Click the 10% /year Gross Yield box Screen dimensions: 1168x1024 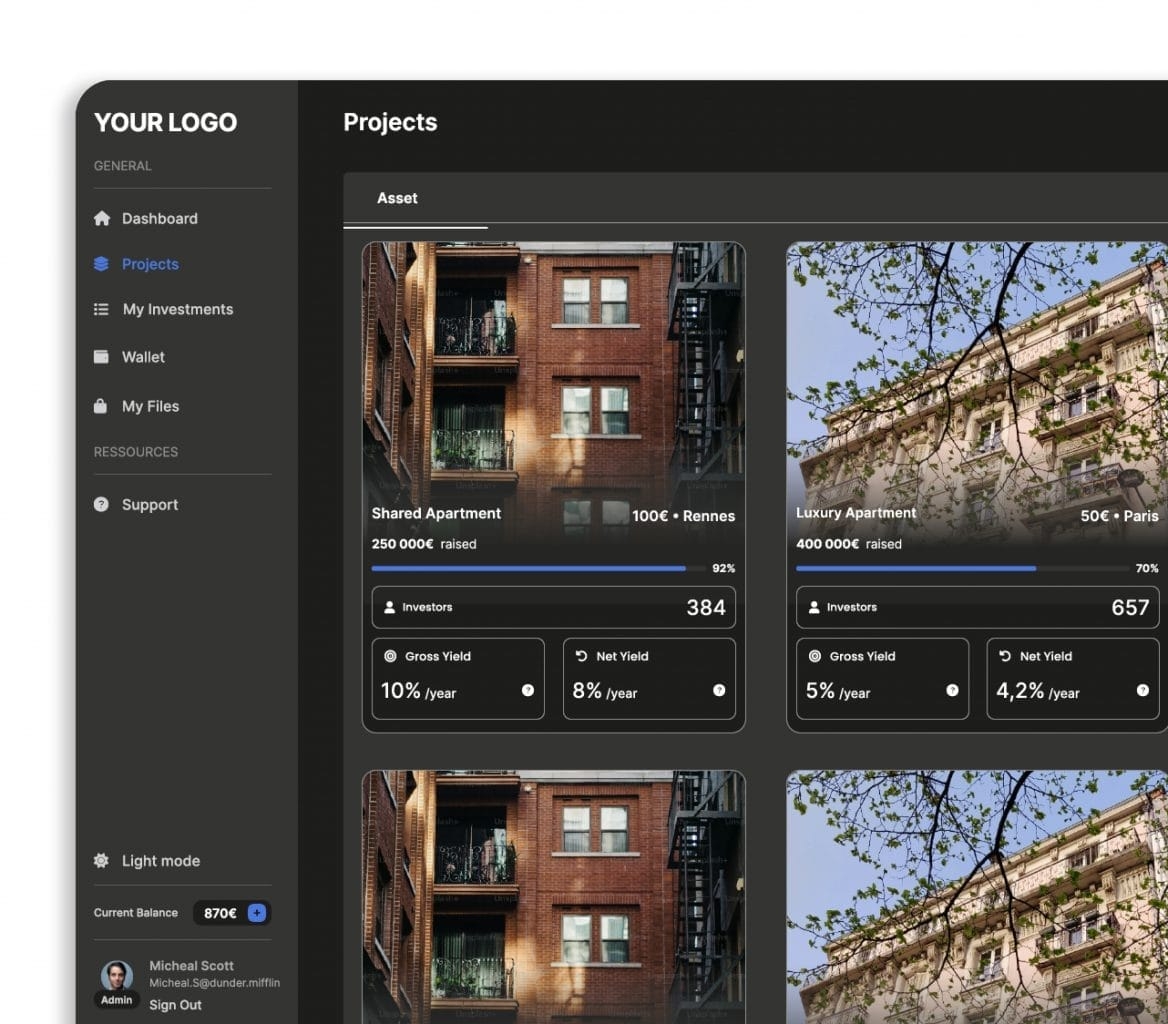[458, 678]
